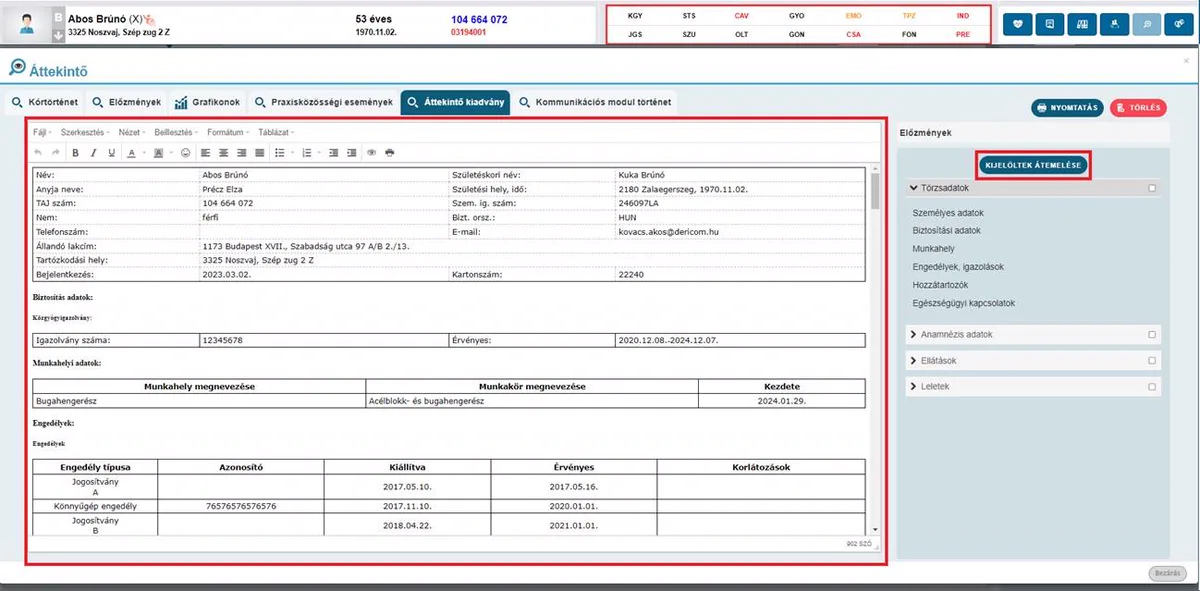Open the Nézet menu
1200x591 pixels.
coord(131,132)
